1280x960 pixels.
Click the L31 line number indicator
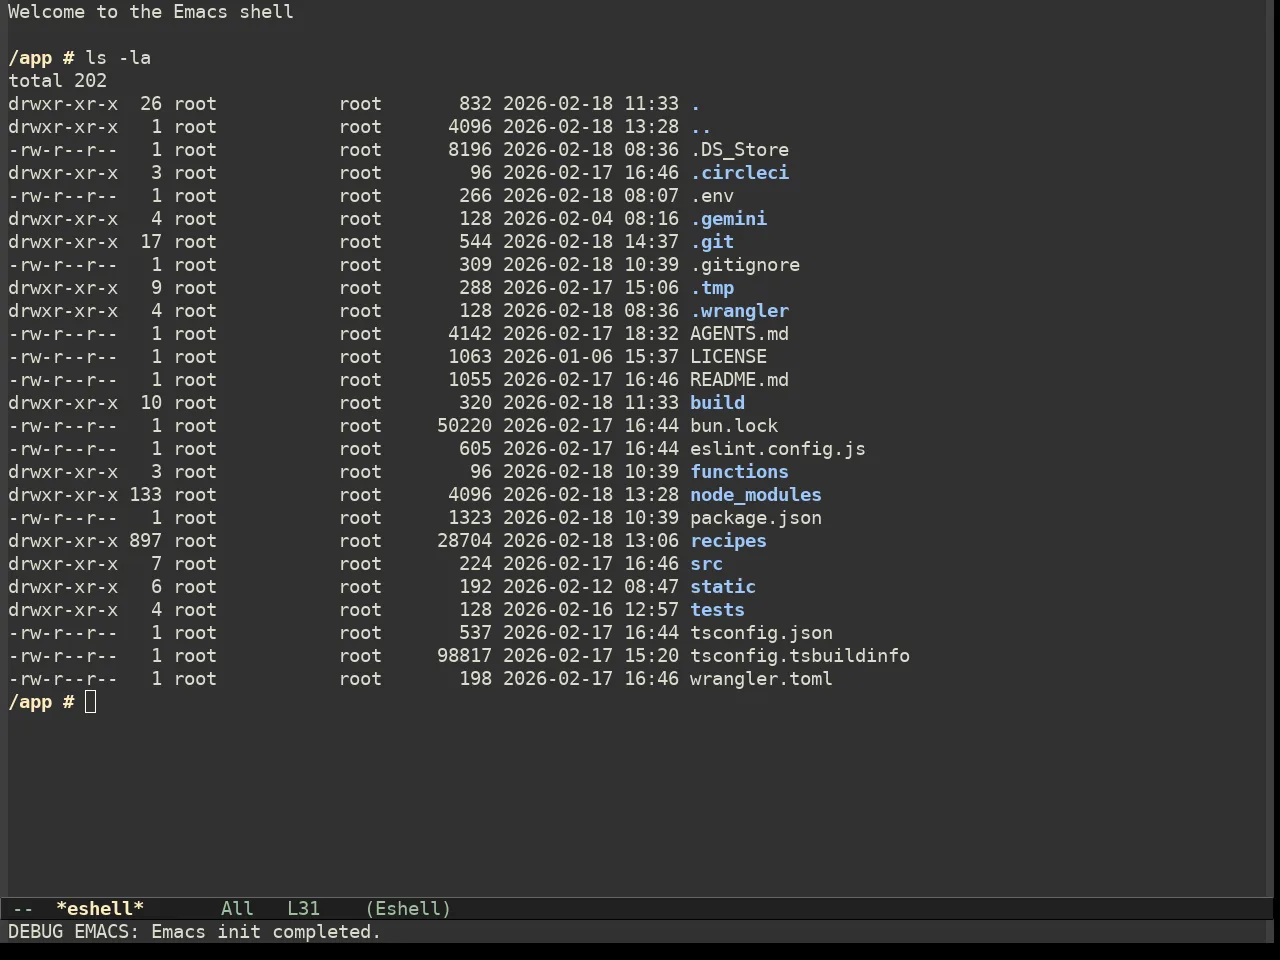(303, 909)
